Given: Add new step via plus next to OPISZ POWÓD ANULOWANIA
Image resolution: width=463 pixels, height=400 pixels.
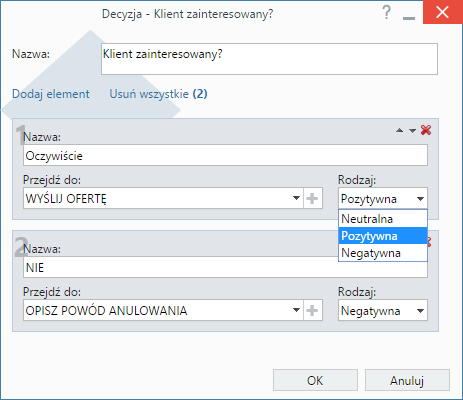Looking at the screenshot, I should click(x=312, y=310).
